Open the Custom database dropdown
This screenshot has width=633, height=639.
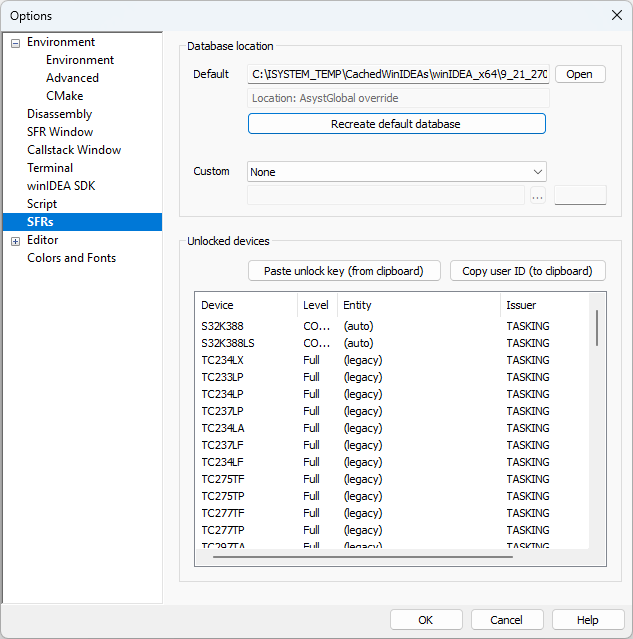[x=396, y=172]
